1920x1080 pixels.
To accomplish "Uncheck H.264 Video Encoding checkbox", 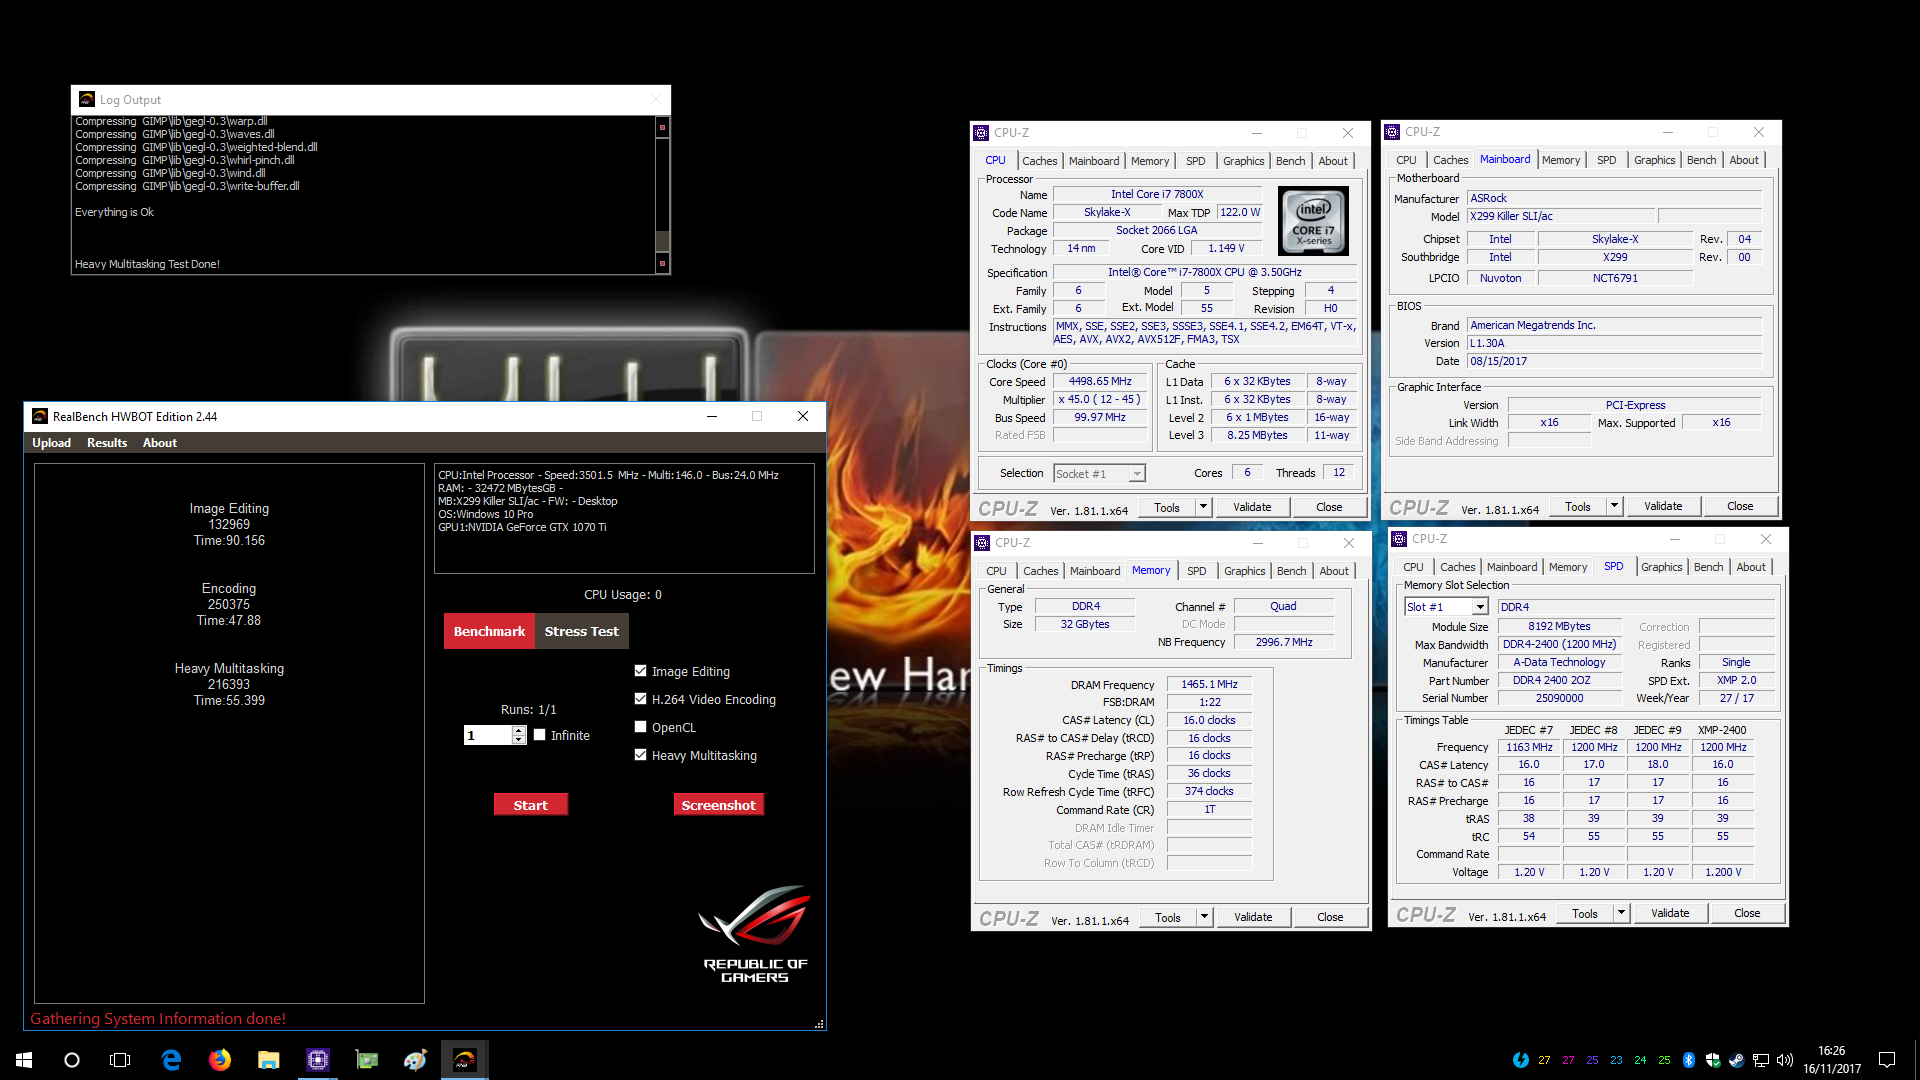I will (x=640, y=699).
